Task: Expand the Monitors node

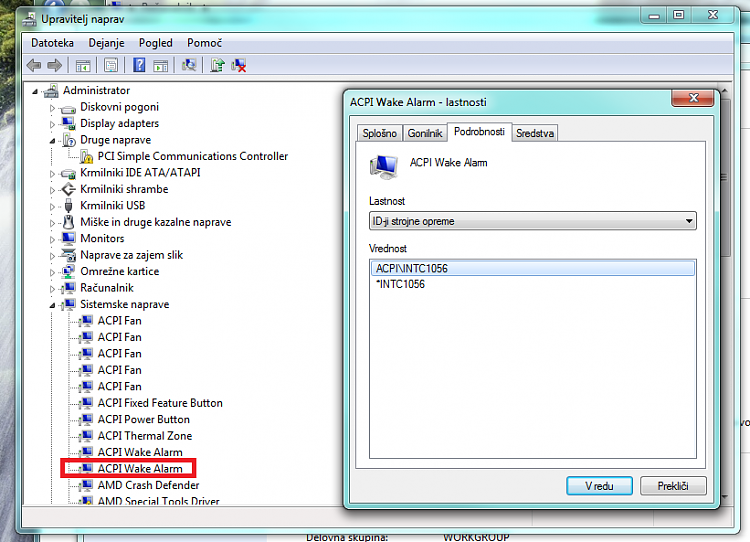Action: (x=52, y=239)
